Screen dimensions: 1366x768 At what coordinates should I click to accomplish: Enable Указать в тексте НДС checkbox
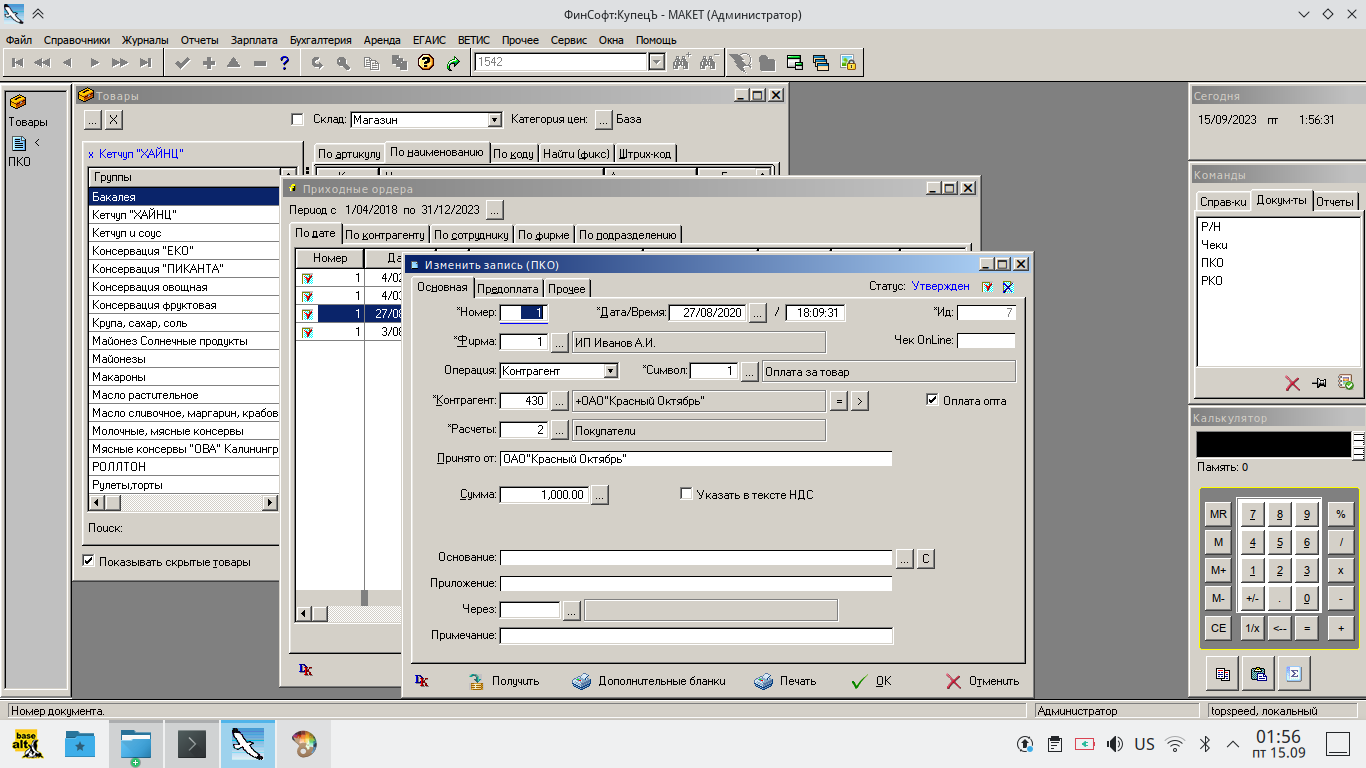click(686, 494)
